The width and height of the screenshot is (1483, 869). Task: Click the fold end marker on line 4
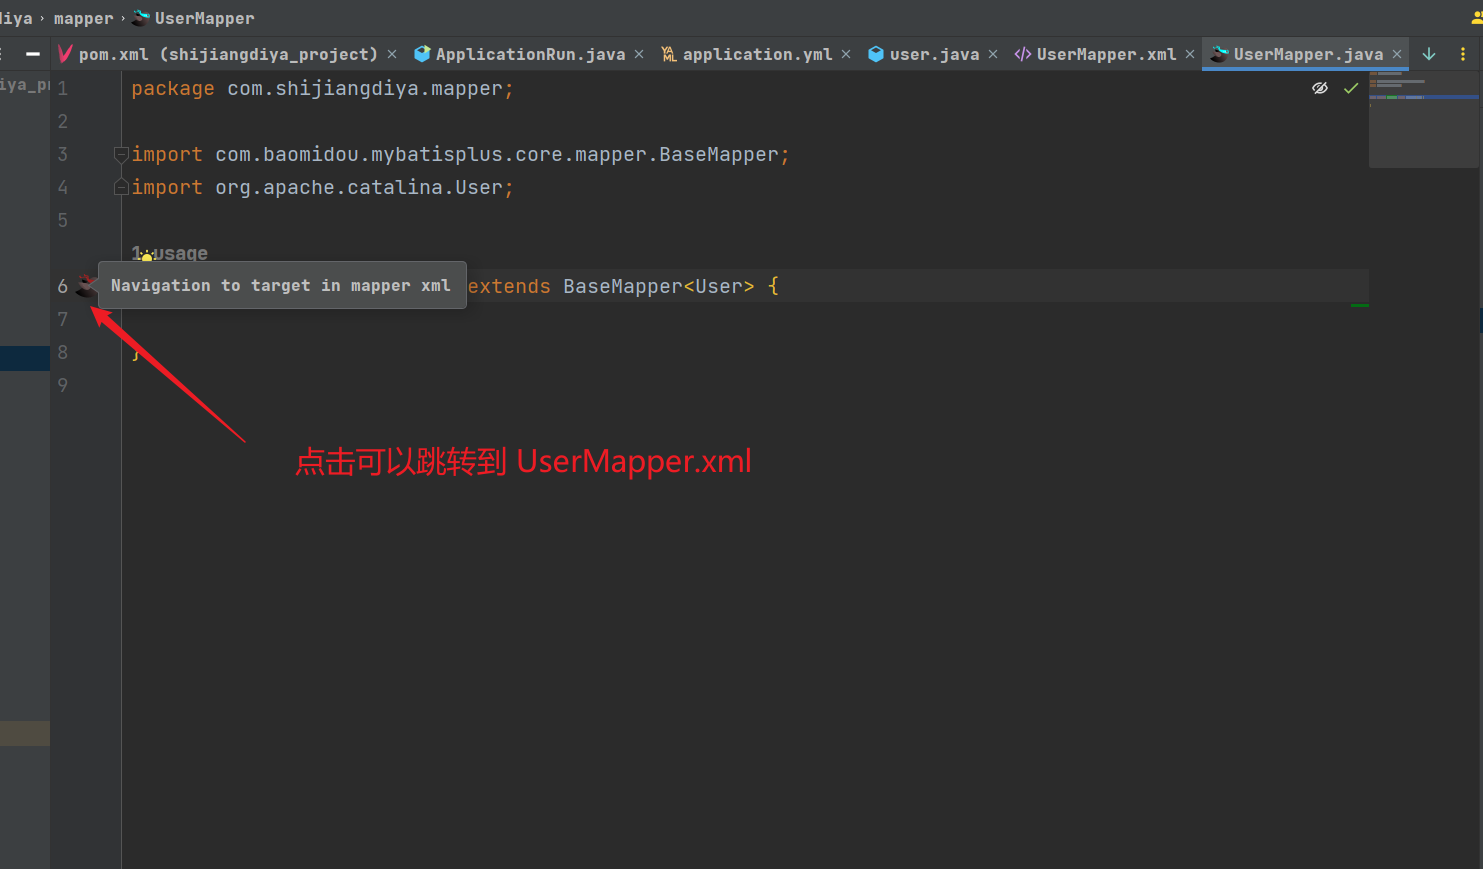pyautogui.click(x=121, y=187)
